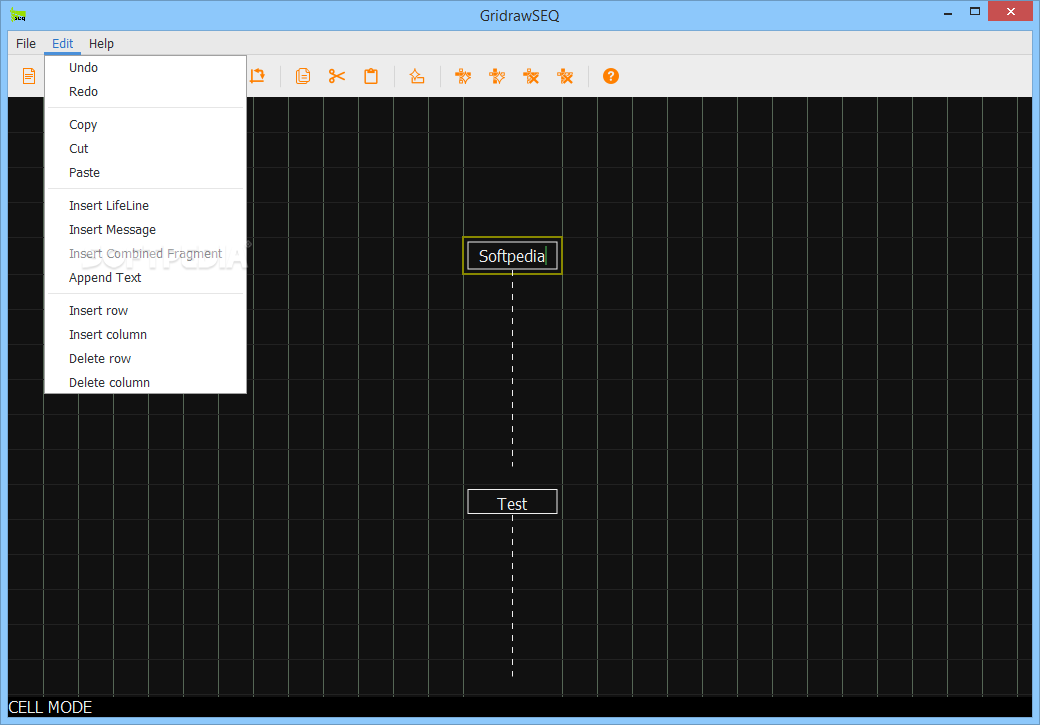
Task: Click the scissors cut toolbar icon
Action: 337,76
